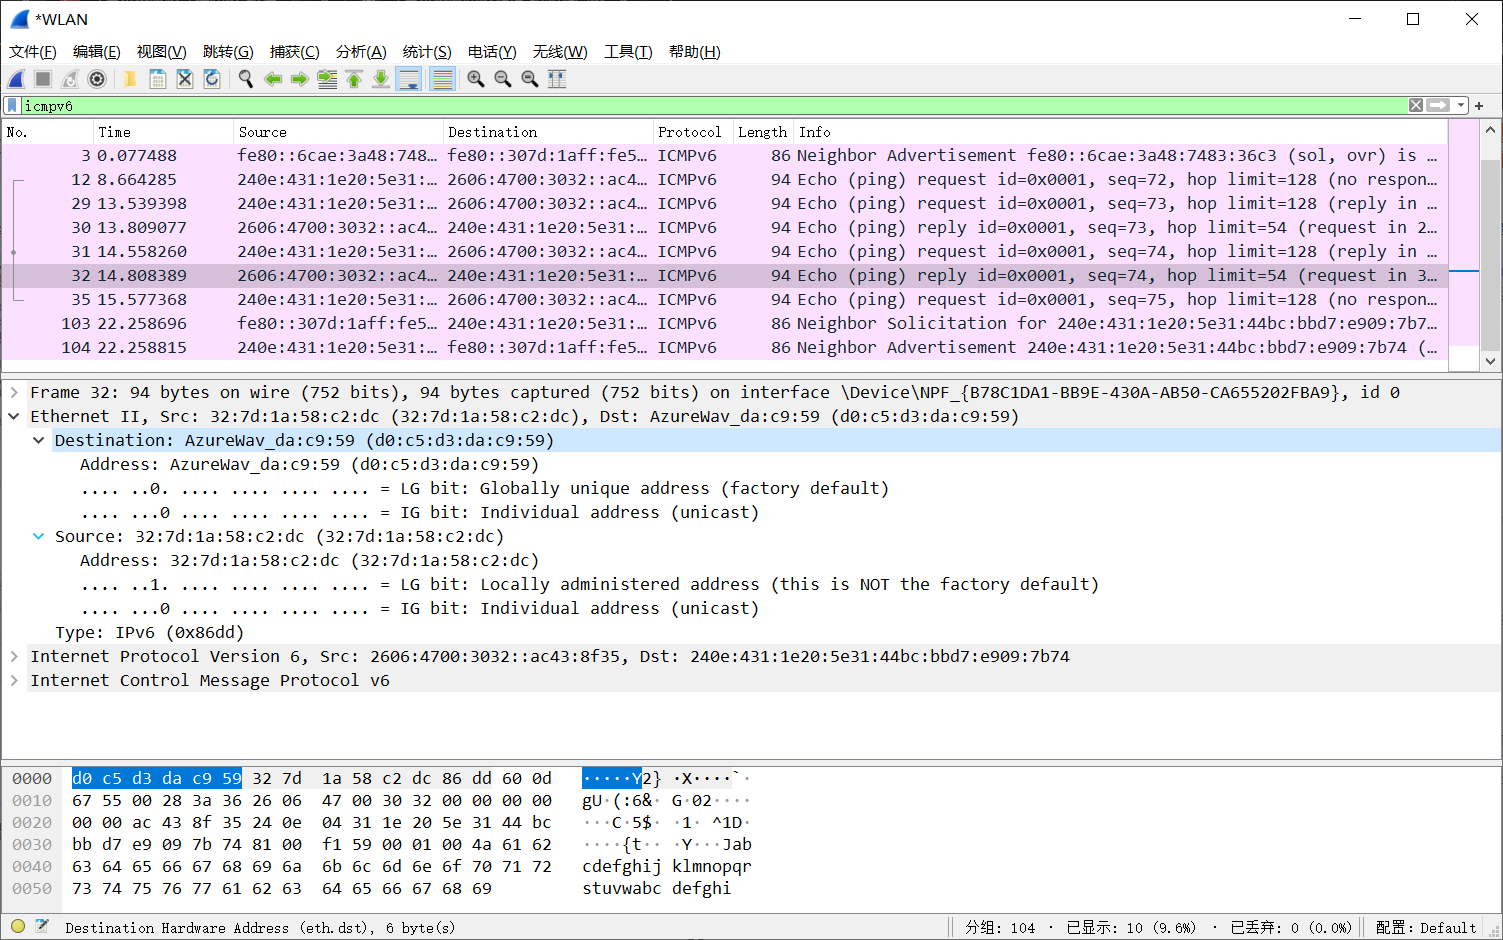This screenshot has height=940, width=1503.
Task: Sort by the Length column header
Action: pos(764,132)
